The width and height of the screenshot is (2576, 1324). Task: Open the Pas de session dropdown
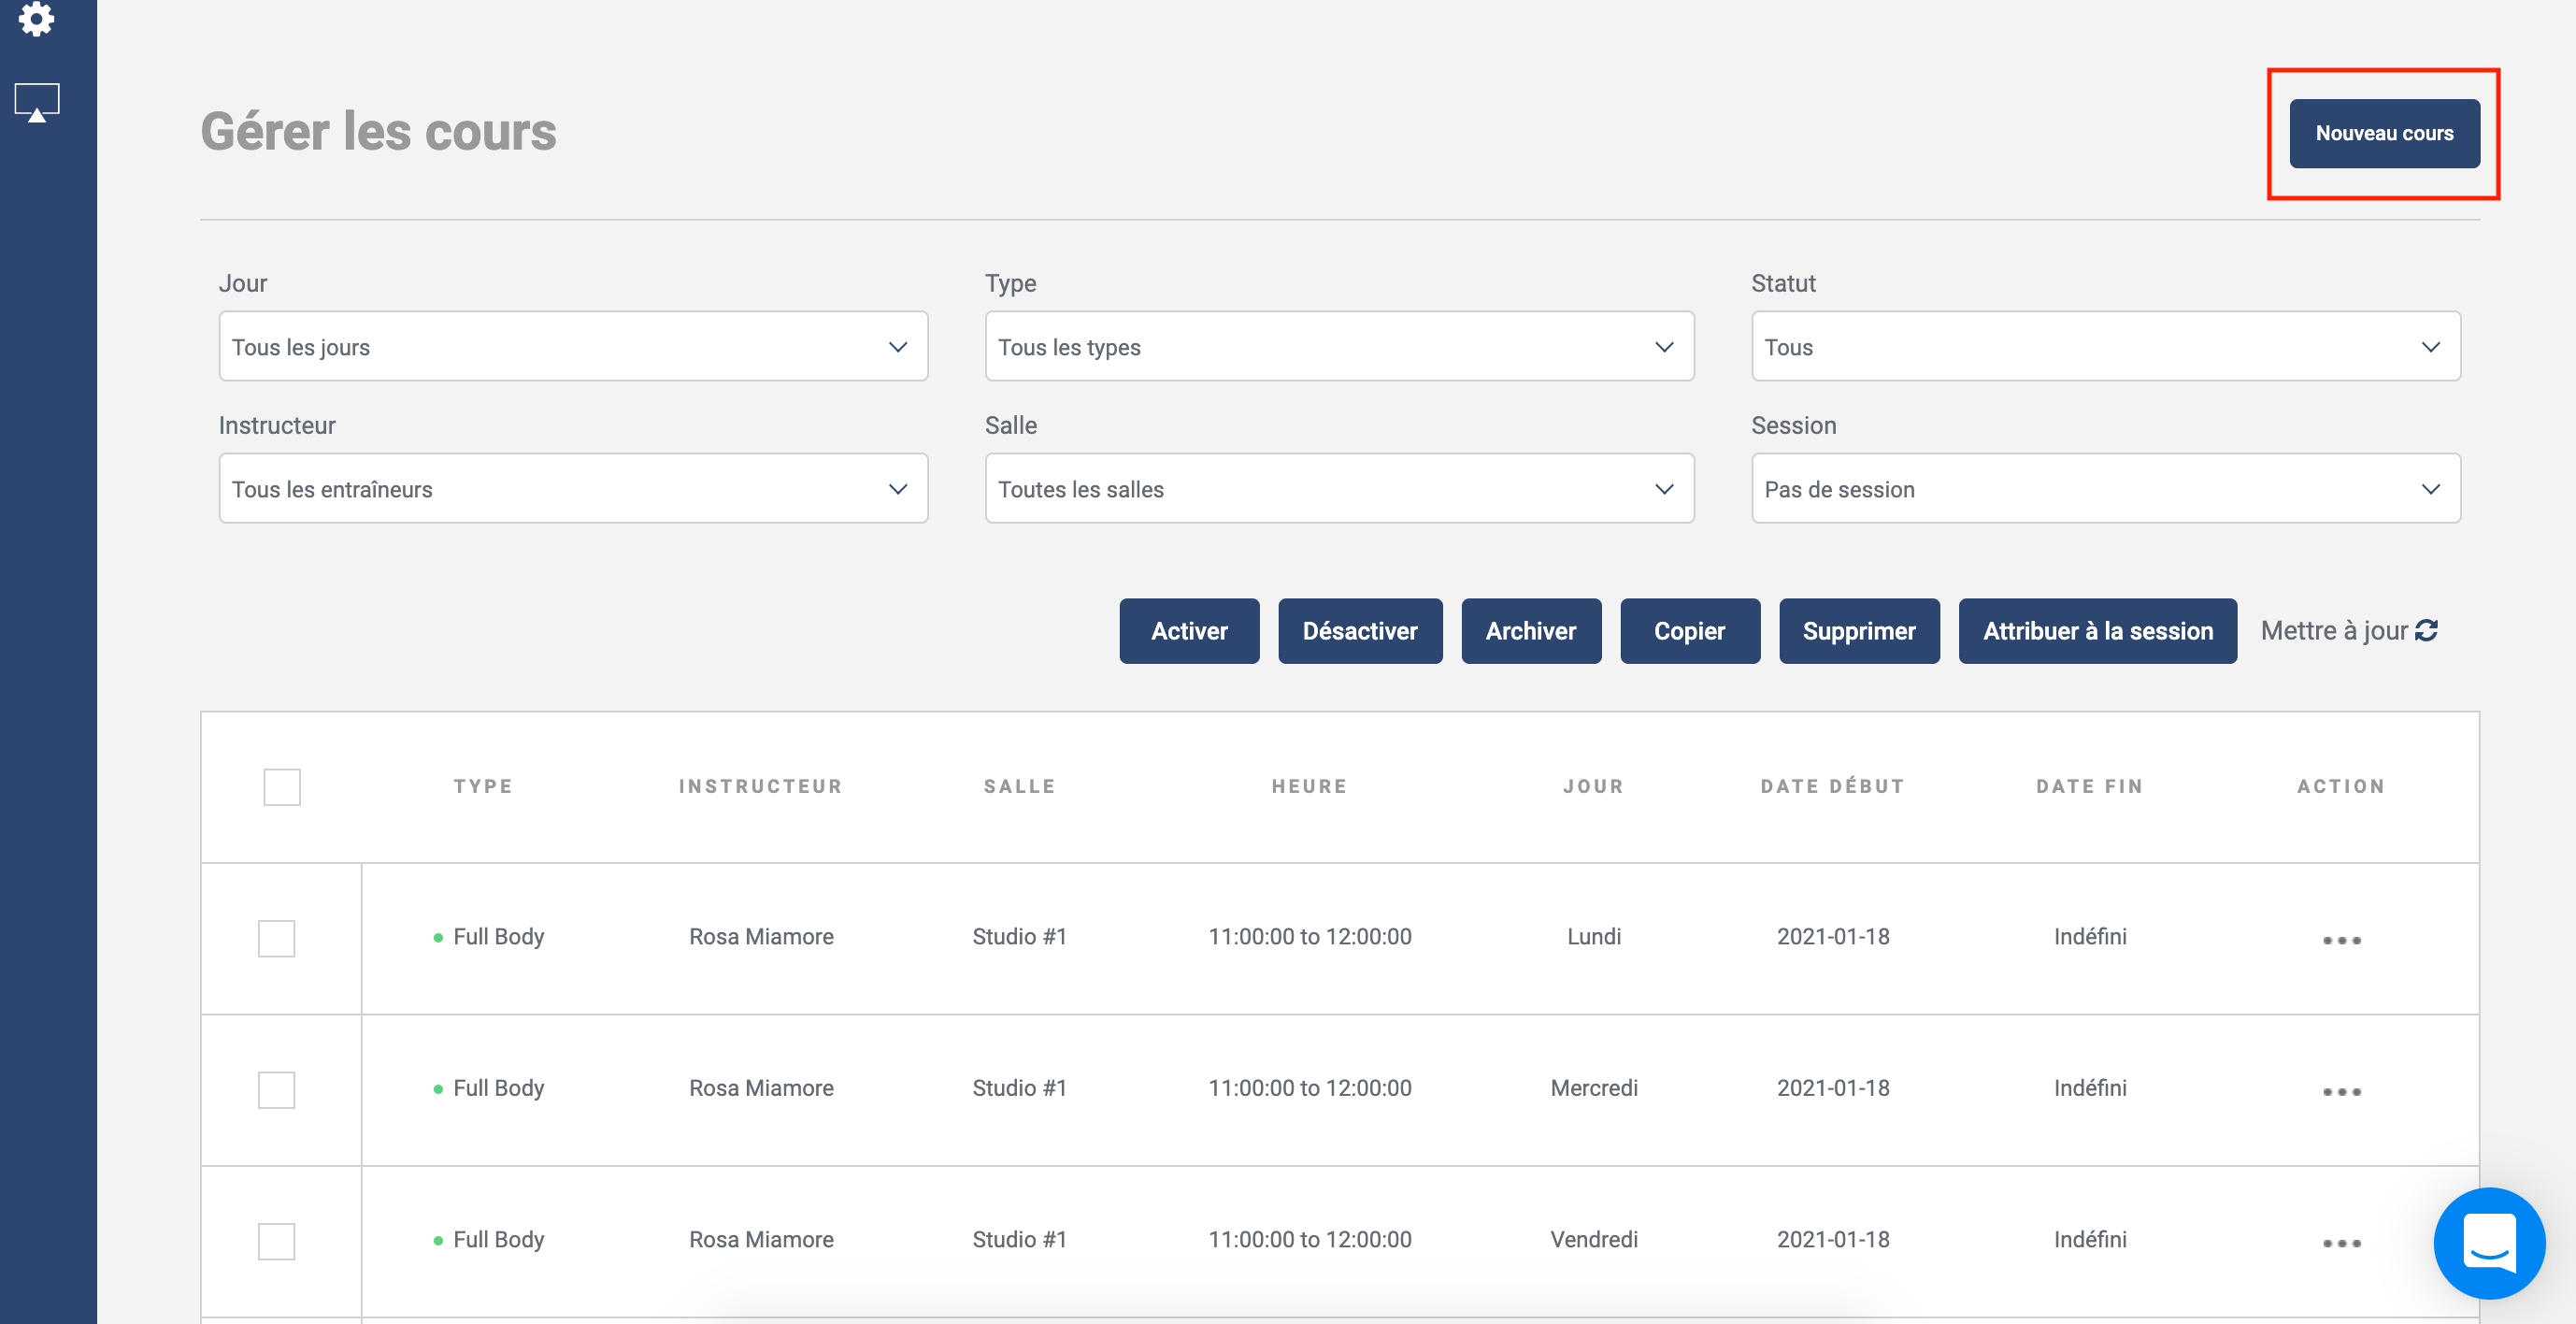[x=2105, y=489]
